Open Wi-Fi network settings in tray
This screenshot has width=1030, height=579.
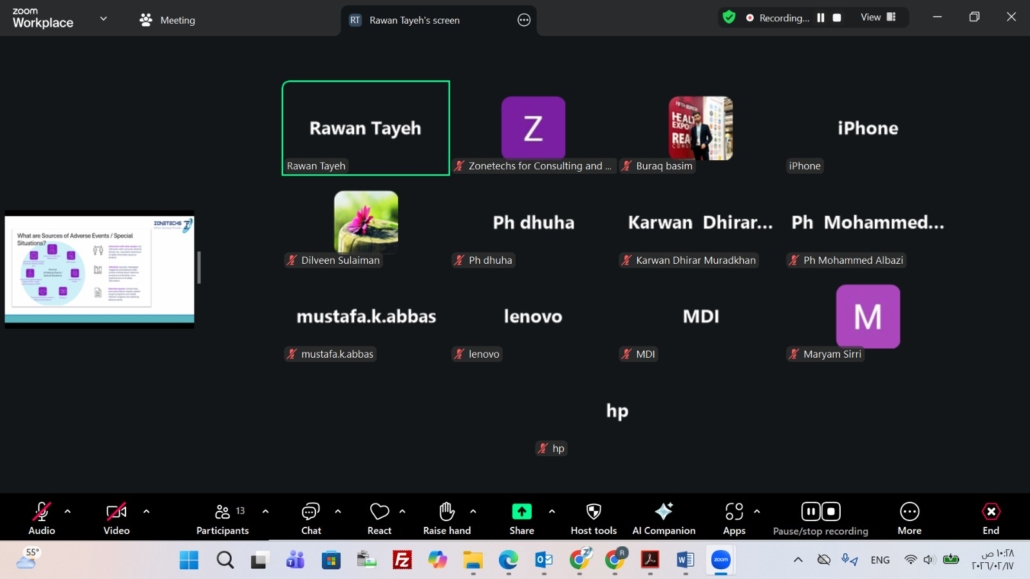point(910,560)
